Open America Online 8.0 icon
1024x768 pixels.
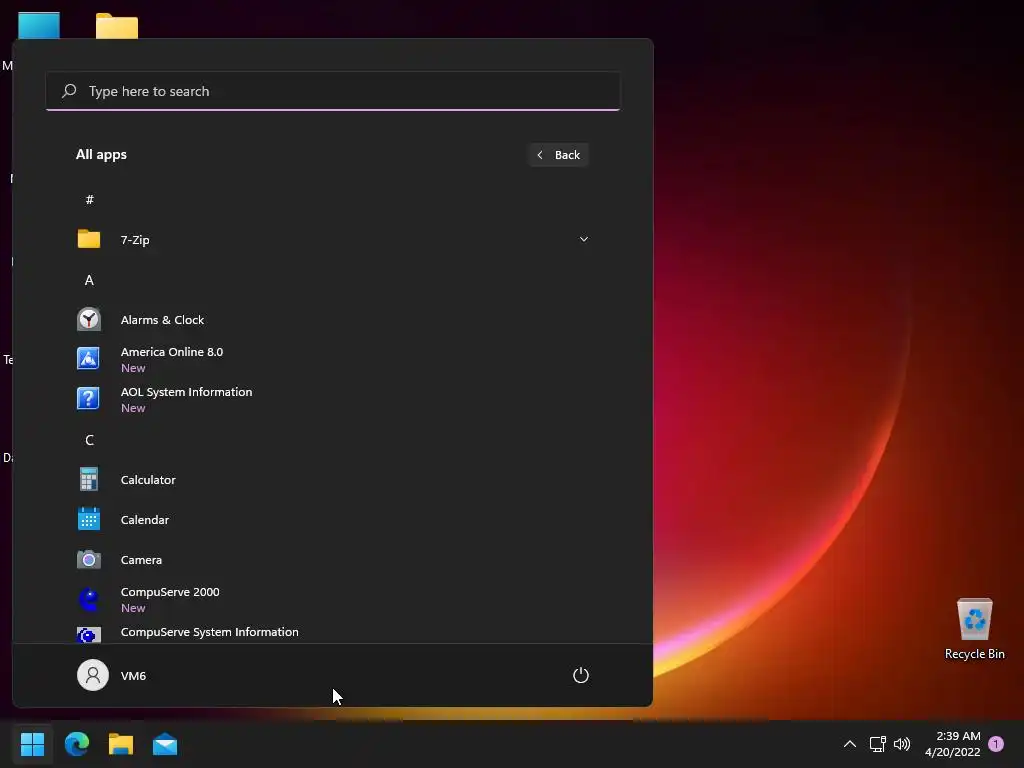(x=89, y=359)
